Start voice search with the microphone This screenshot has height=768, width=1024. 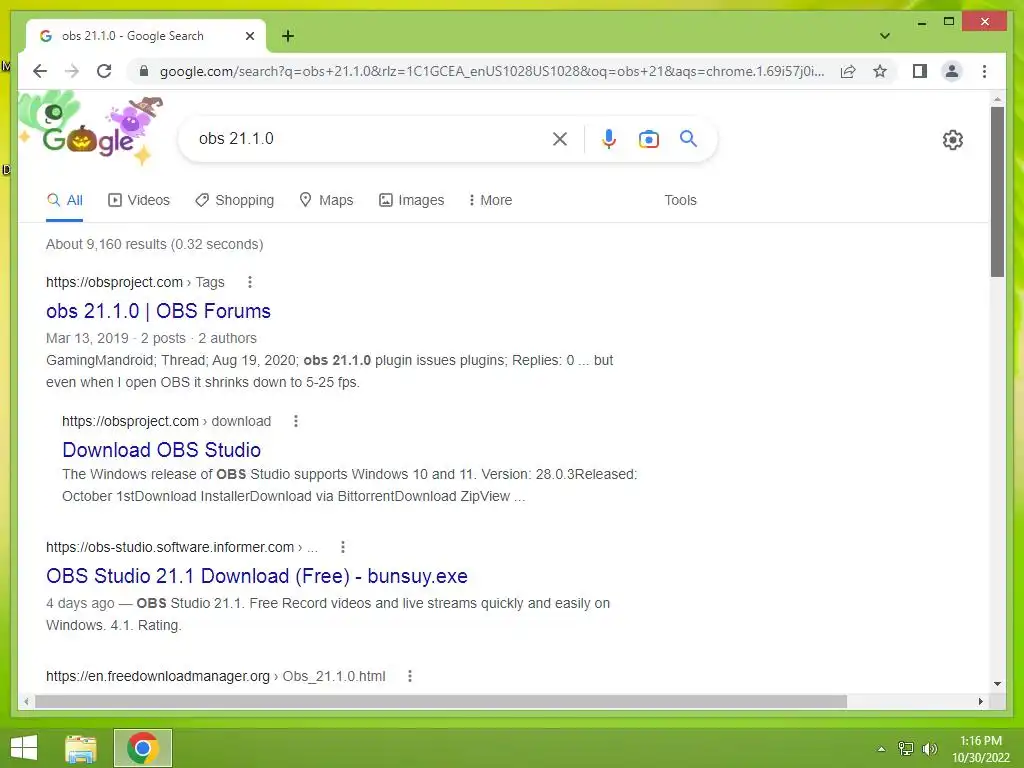[609, 138]
